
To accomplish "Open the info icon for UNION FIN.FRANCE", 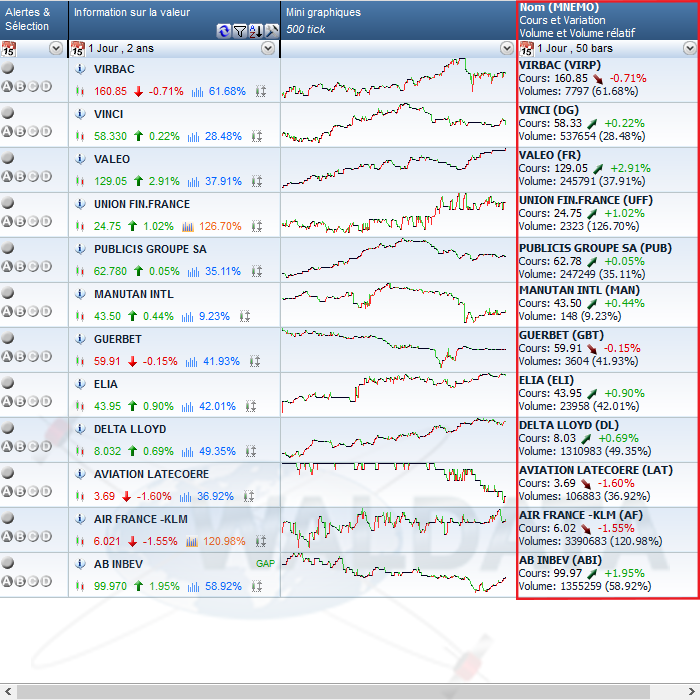I will coord(80,204).
